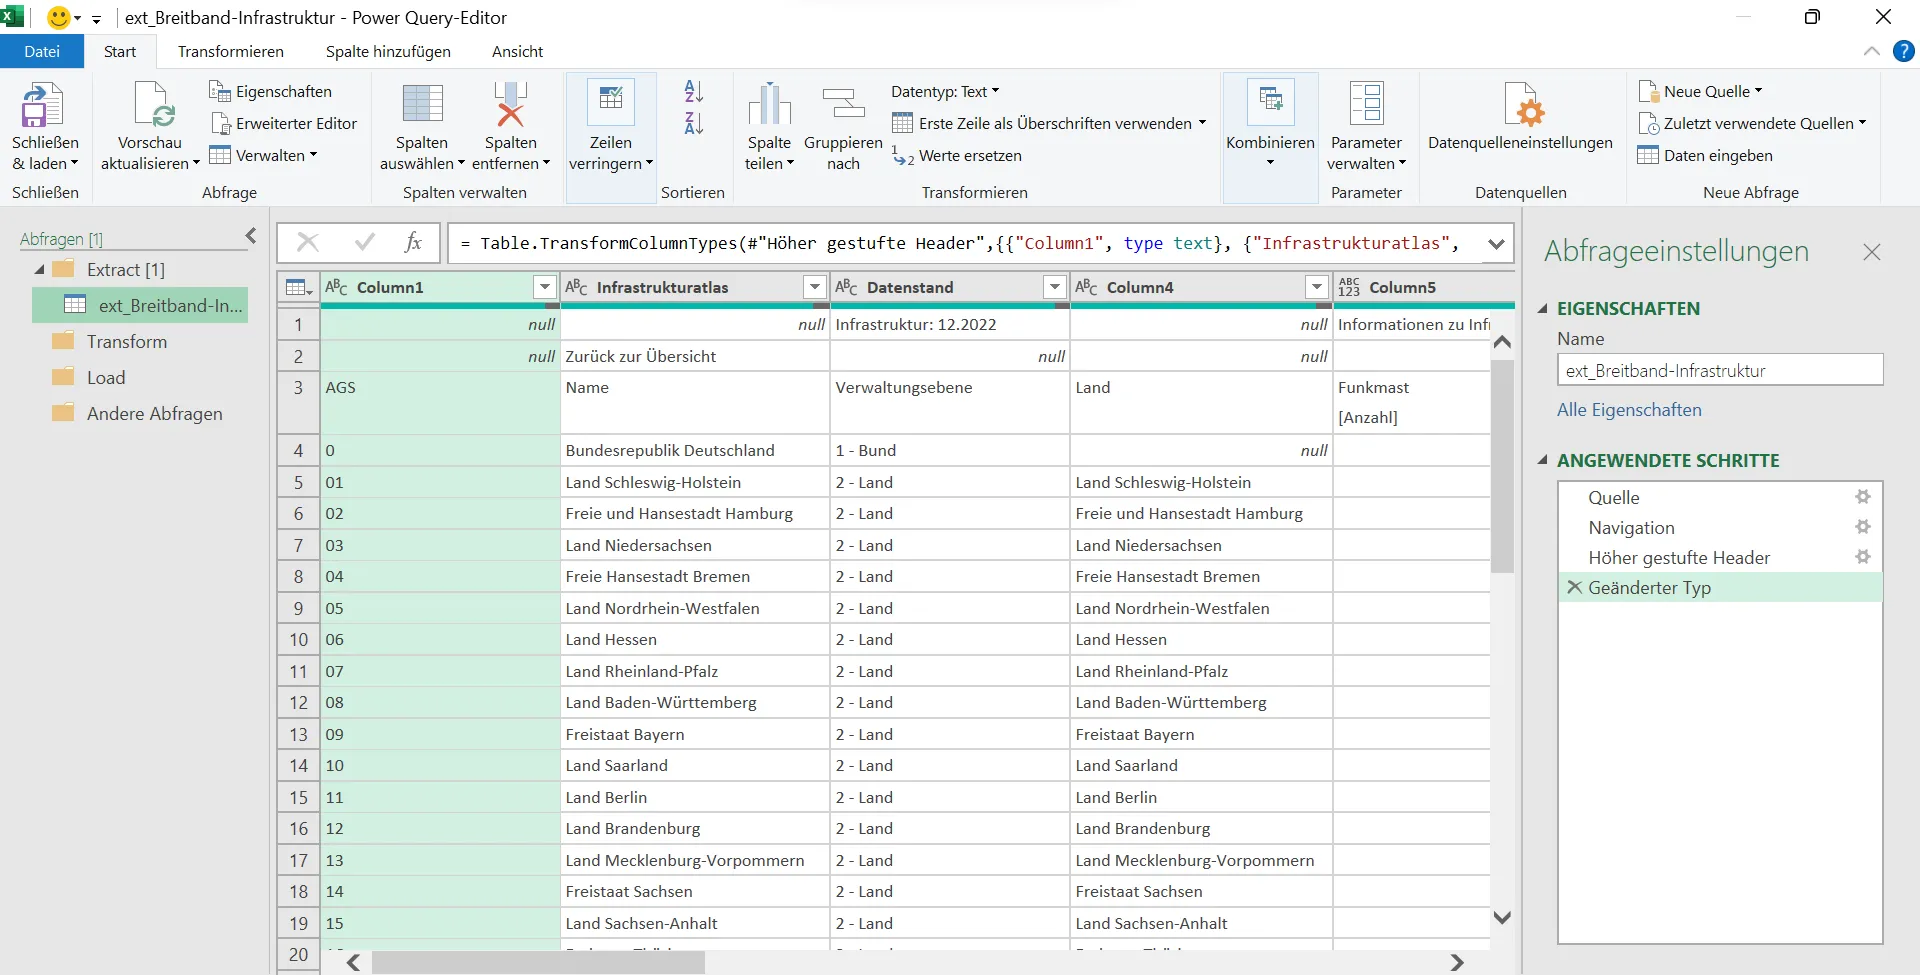Switch to Spalte hinzufügen tab
Image resolution: width=1920 pixels, height=975 pixels.
(388, 51)
